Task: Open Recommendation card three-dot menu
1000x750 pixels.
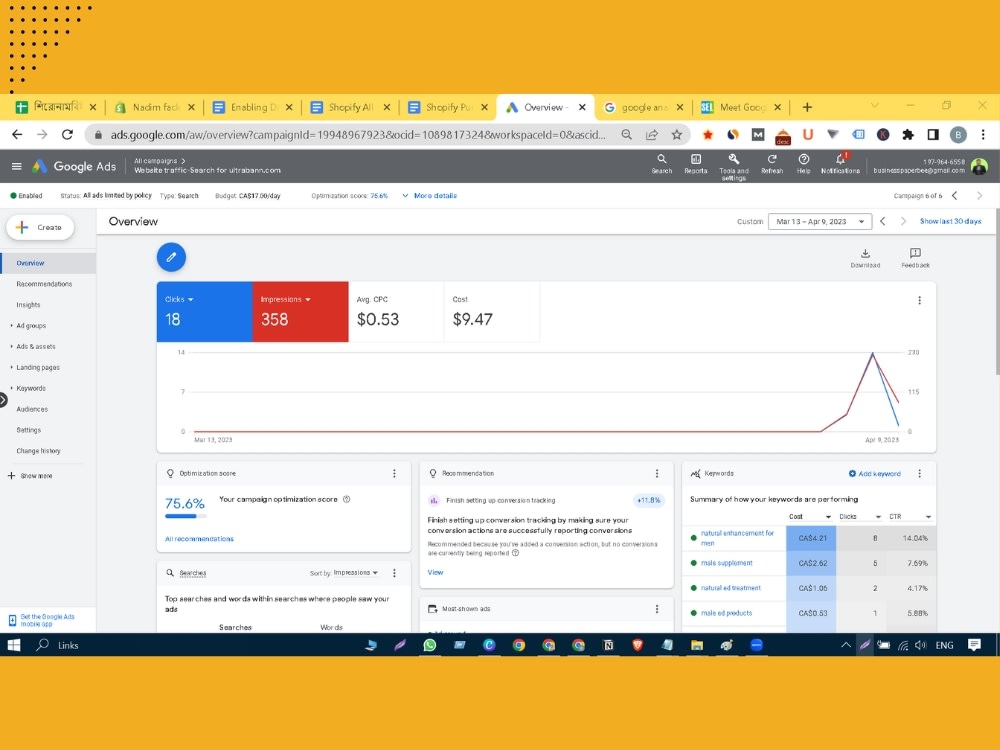Action: 657,473
